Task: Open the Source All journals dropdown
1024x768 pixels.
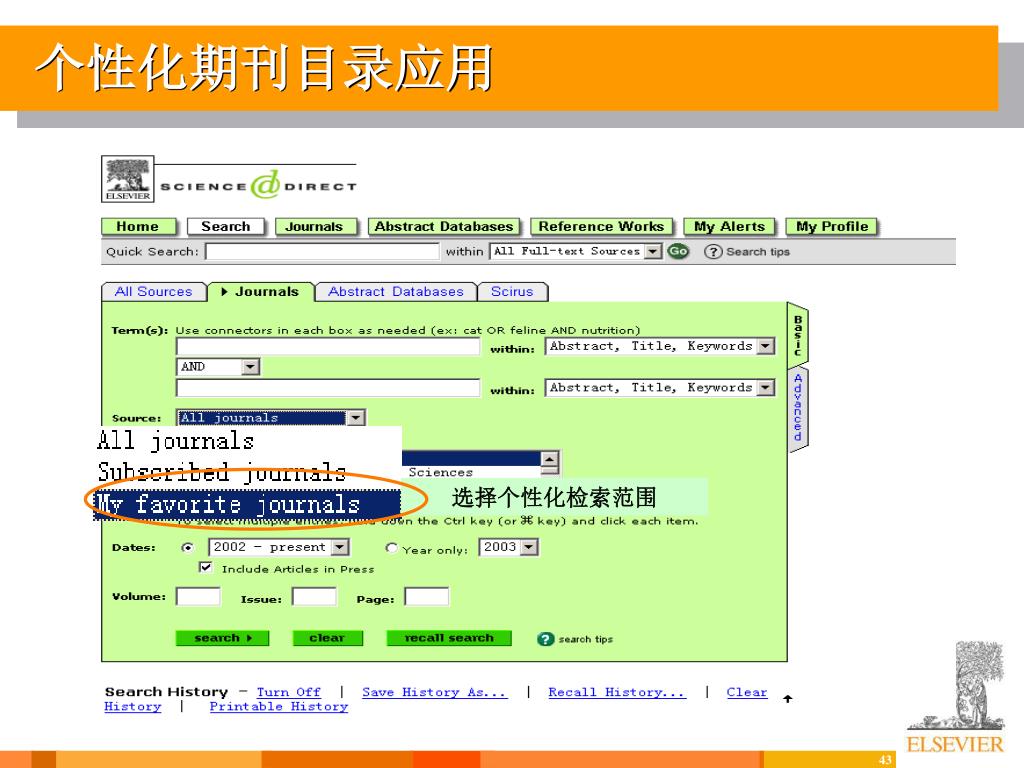Action: tap(270, 418)
